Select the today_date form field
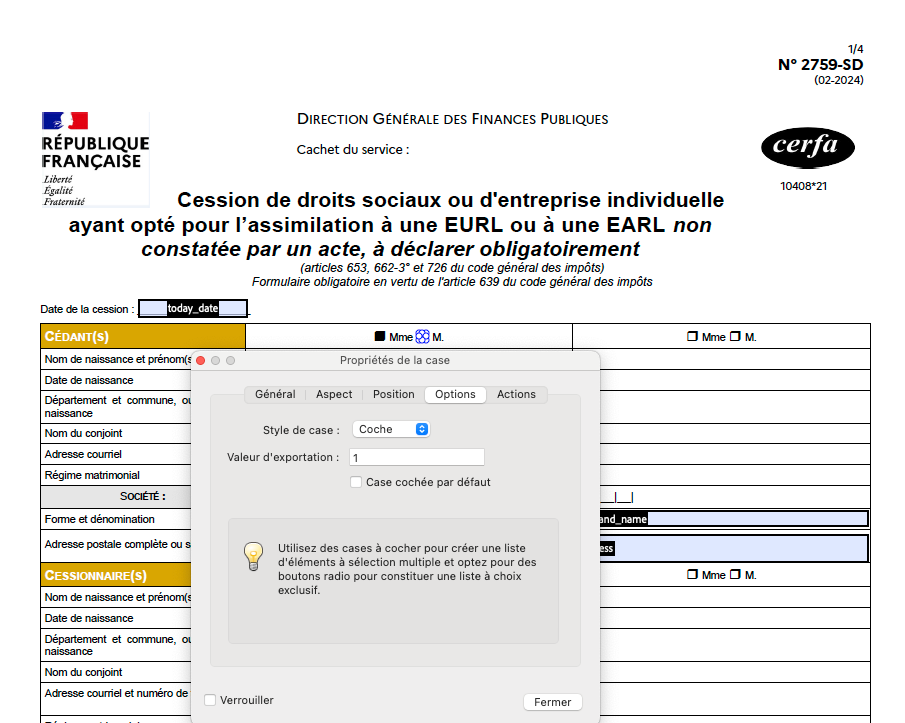This screenshot has width=905, height=723. 193,308
